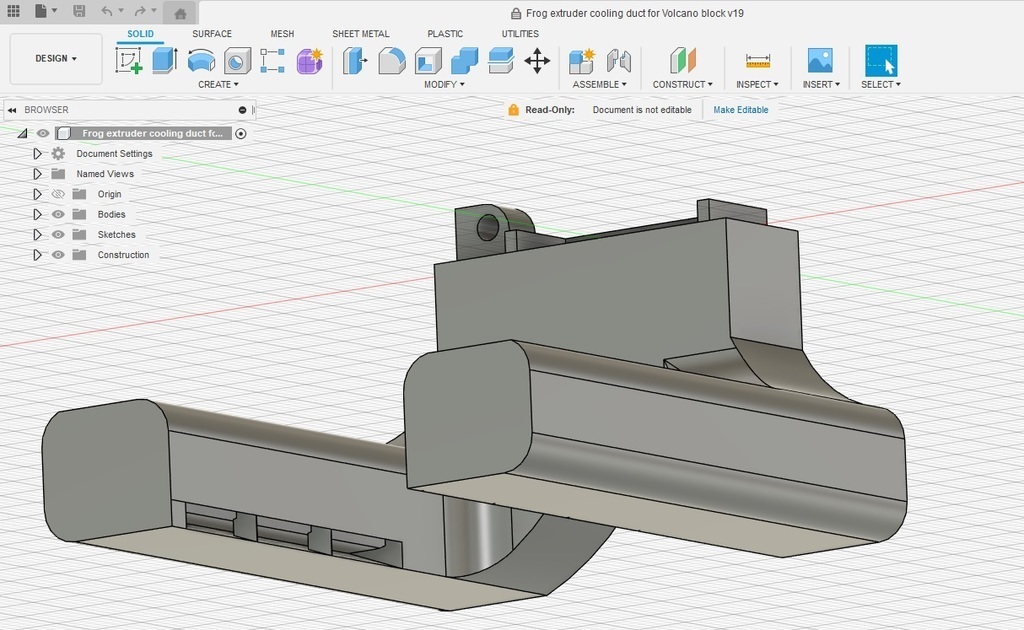This screenshot has height=630, width=1024.
Task: Click the Joint tool icon
Action: click(x=618, y=61)
